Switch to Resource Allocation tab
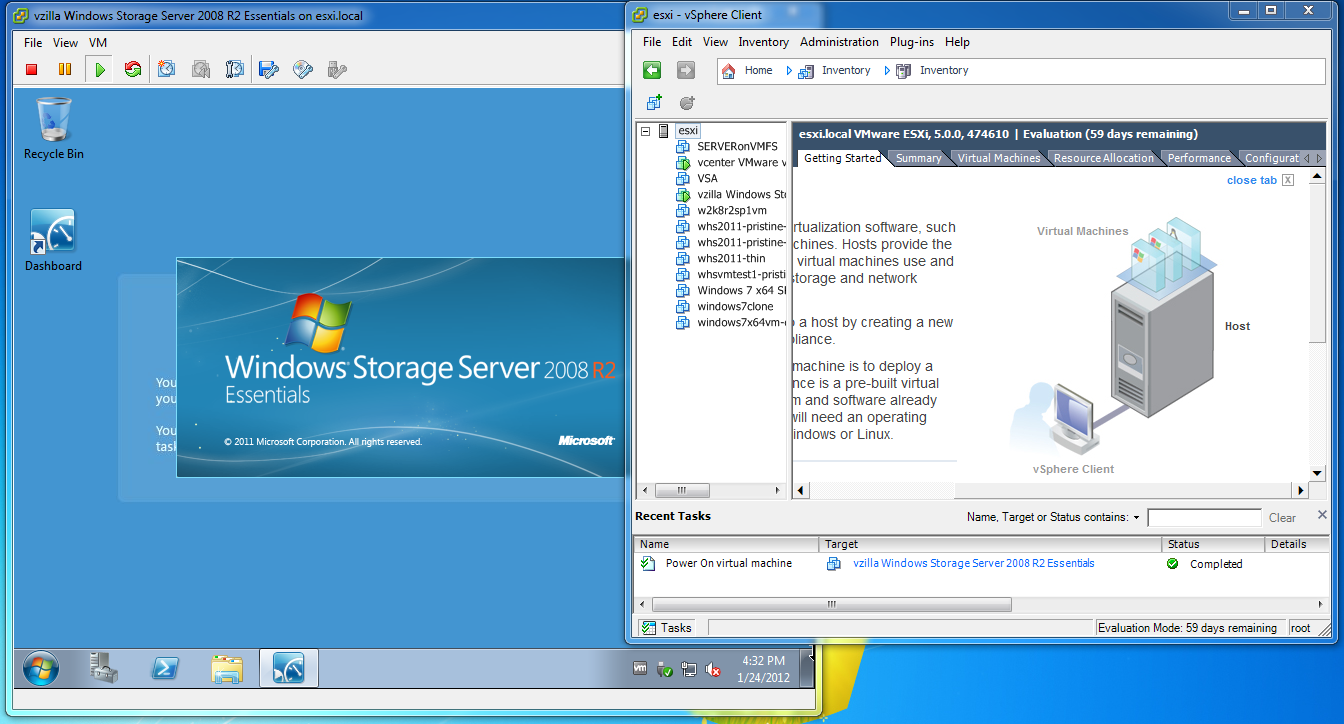Image resolution: width=1344 pixels, height=724 pixels. click(1103, 158)
